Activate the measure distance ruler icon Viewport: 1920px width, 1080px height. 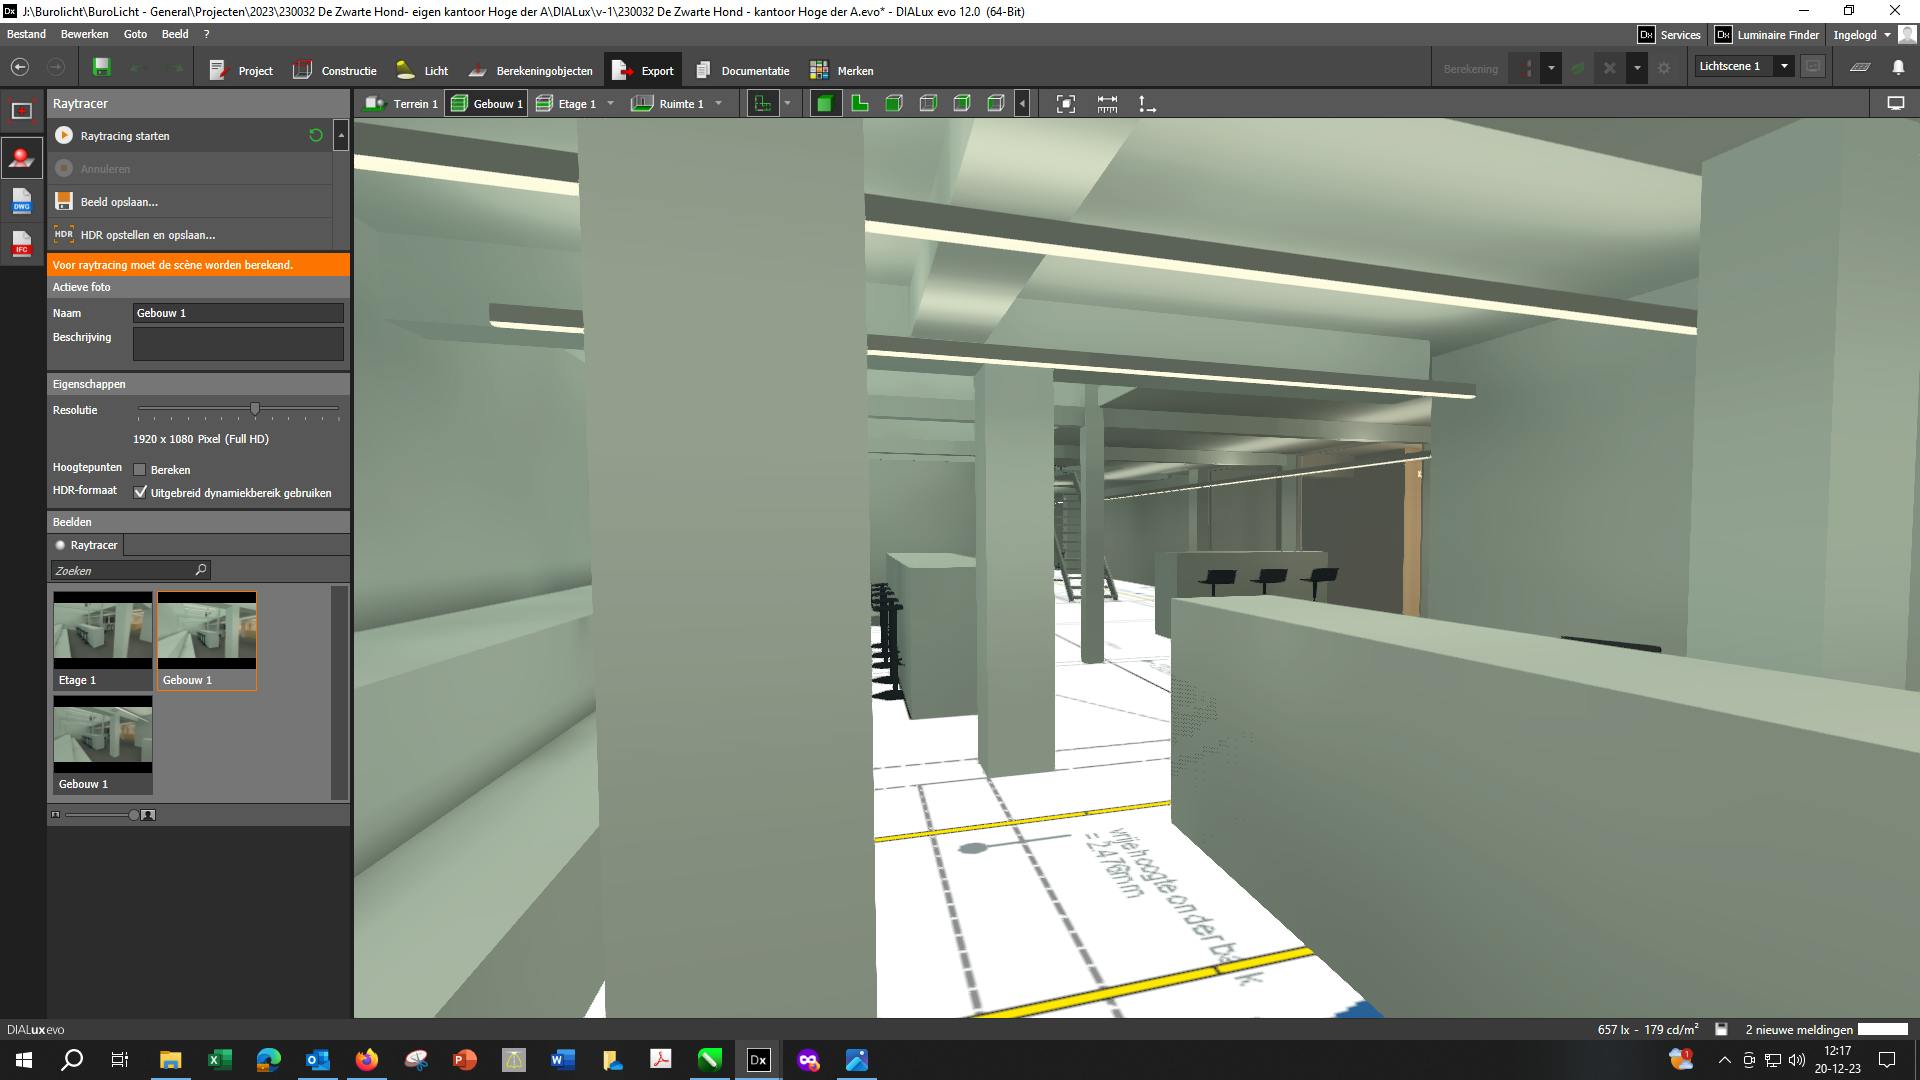click(x=1107, y=102)
